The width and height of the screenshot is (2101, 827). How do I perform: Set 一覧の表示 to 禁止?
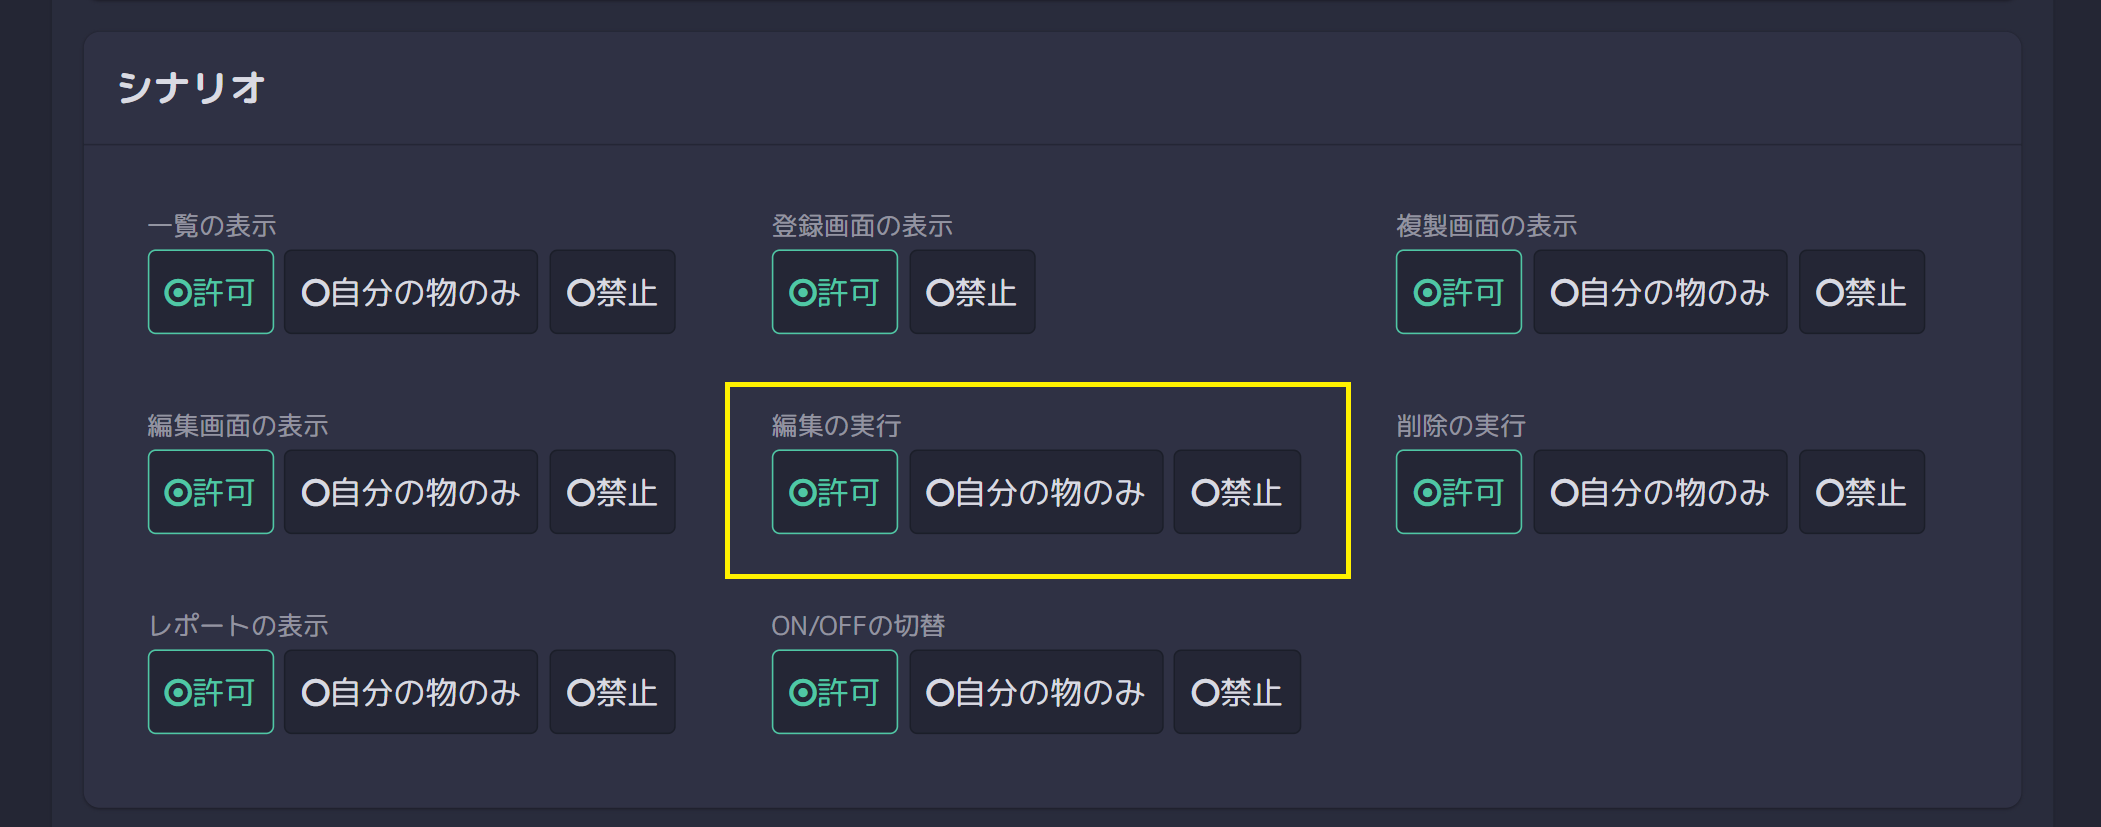(x=612, y=292)
